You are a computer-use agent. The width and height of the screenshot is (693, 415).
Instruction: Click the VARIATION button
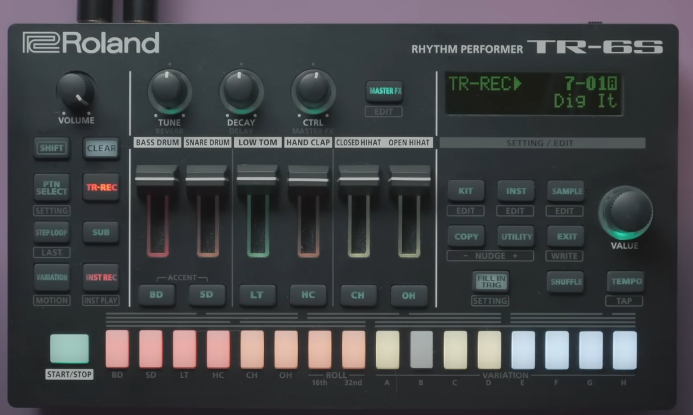coord(52,277)
